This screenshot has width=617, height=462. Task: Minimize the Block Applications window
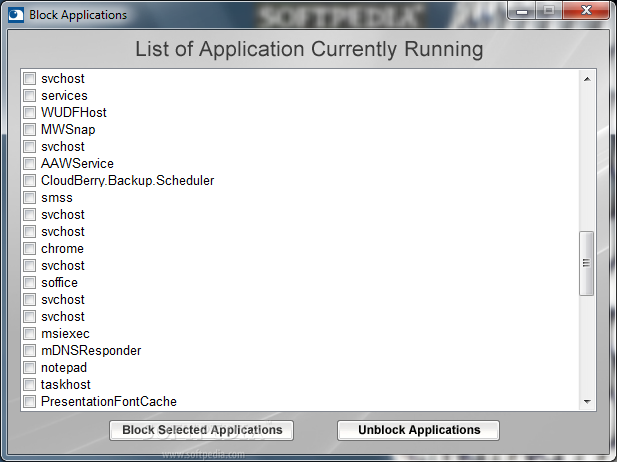point(522,11)
